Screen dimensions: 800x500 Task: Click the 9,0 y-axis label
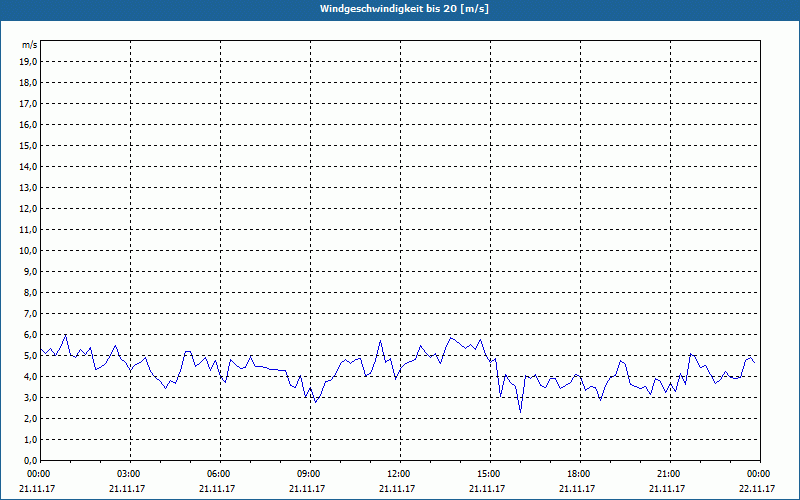tap(30, 271)
